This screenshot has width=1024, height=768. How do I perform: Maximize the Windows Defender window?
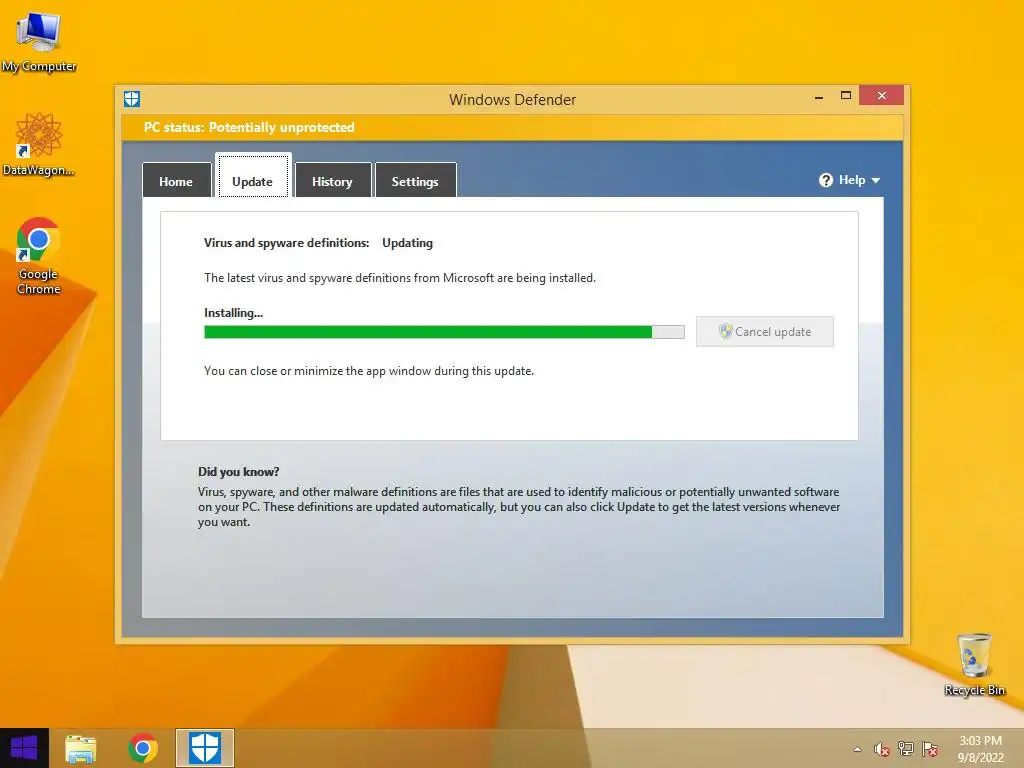point(846,96)
